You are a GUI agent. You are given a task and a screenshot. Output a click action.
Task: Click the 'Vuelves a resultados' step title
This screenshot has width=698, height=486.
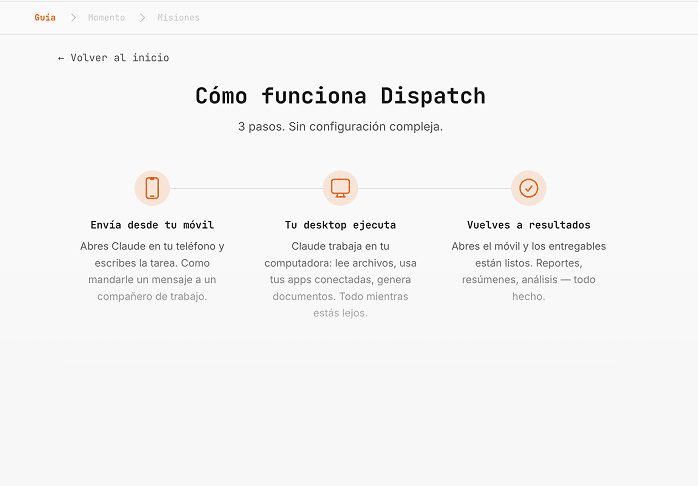pyautogui.click(x=529, y=225)
